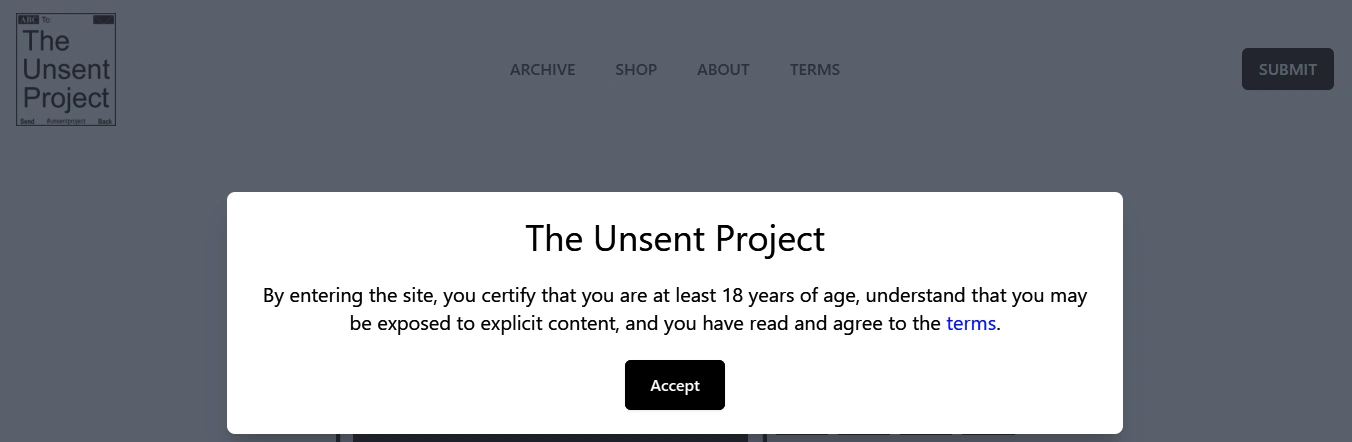
Task: Click the "Back" label inside the logo
Action: (105, 121)
